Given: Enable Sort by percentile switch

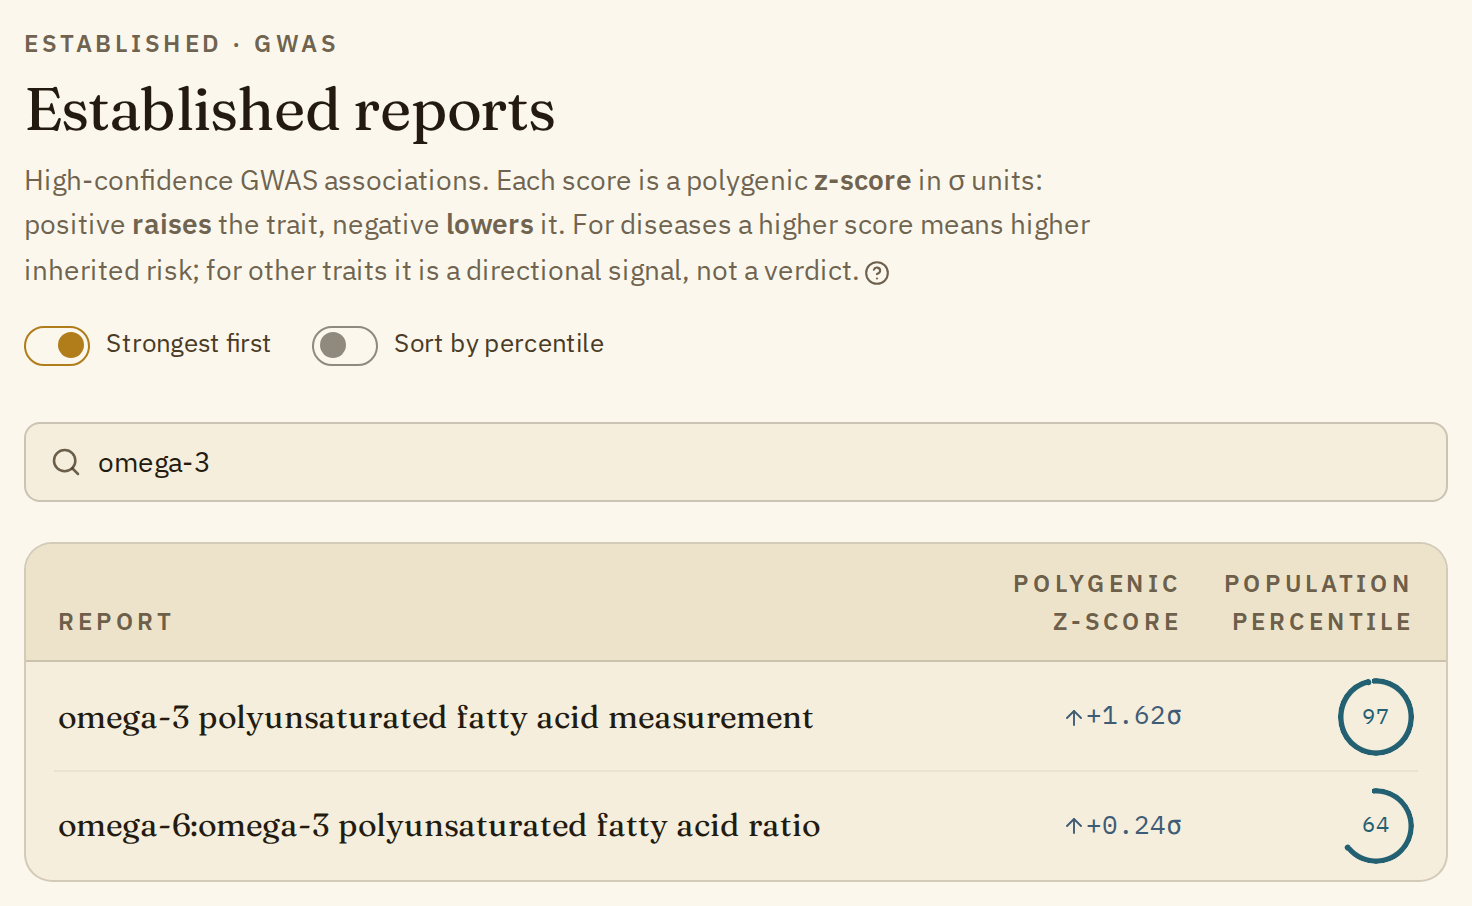Looking at the screenshot, I should [x=345, y=346].
